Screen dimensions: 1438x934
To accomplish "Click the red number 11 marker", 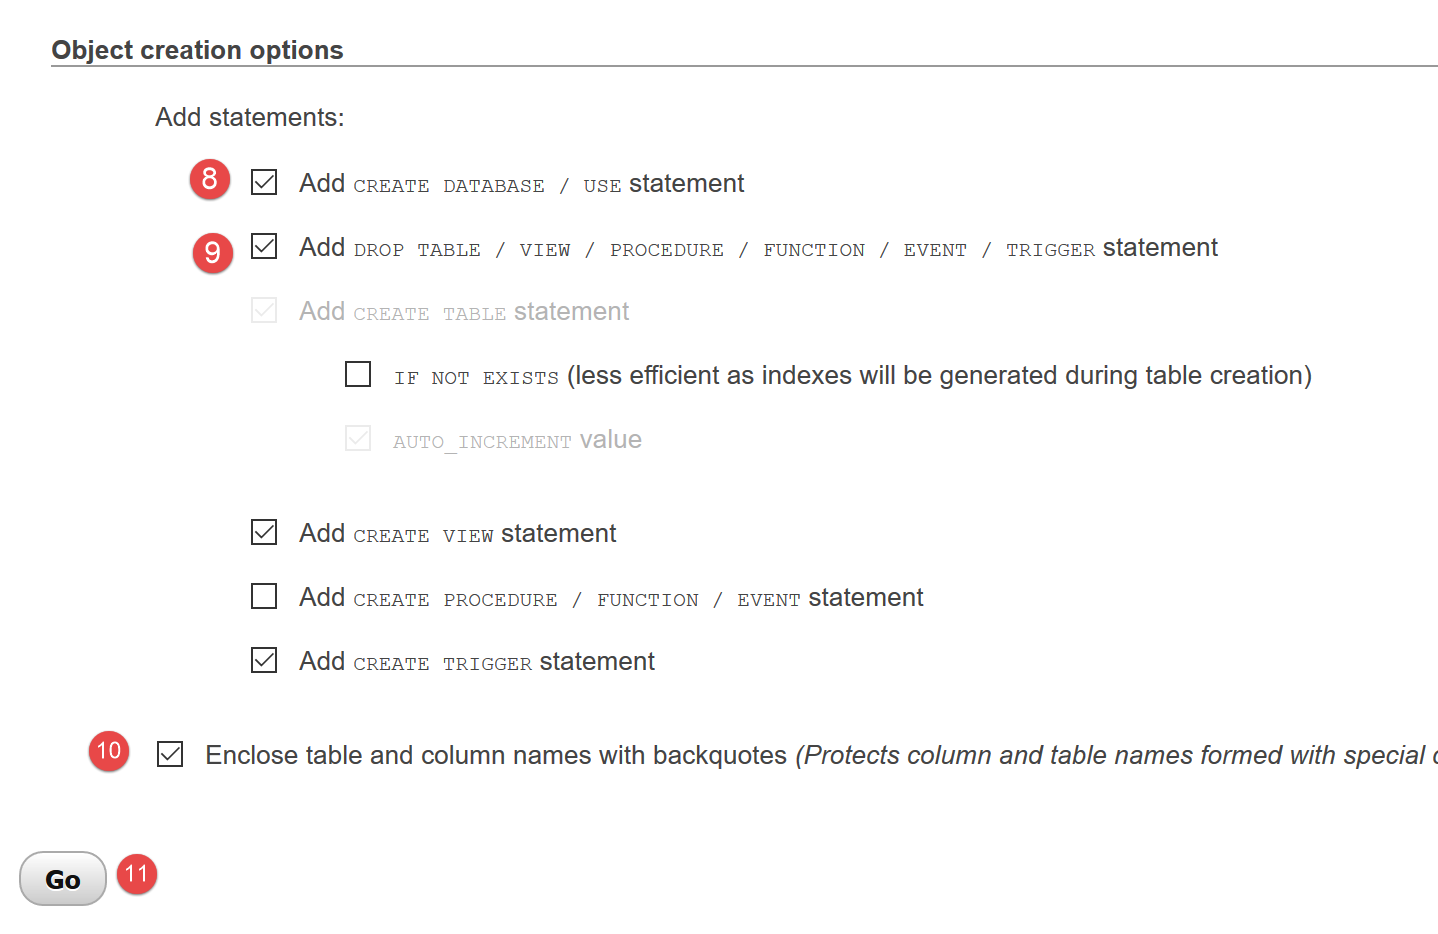I will point(137,874).
